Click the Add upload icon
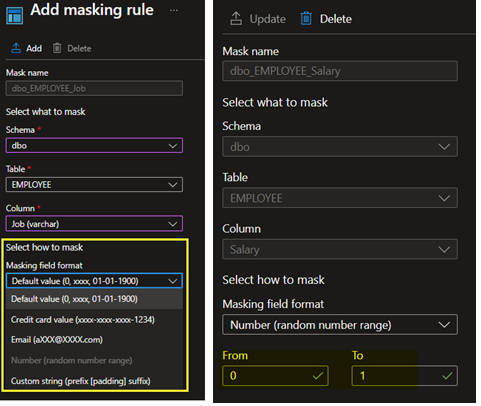This screenshot has height=406, width=481. 16,48
